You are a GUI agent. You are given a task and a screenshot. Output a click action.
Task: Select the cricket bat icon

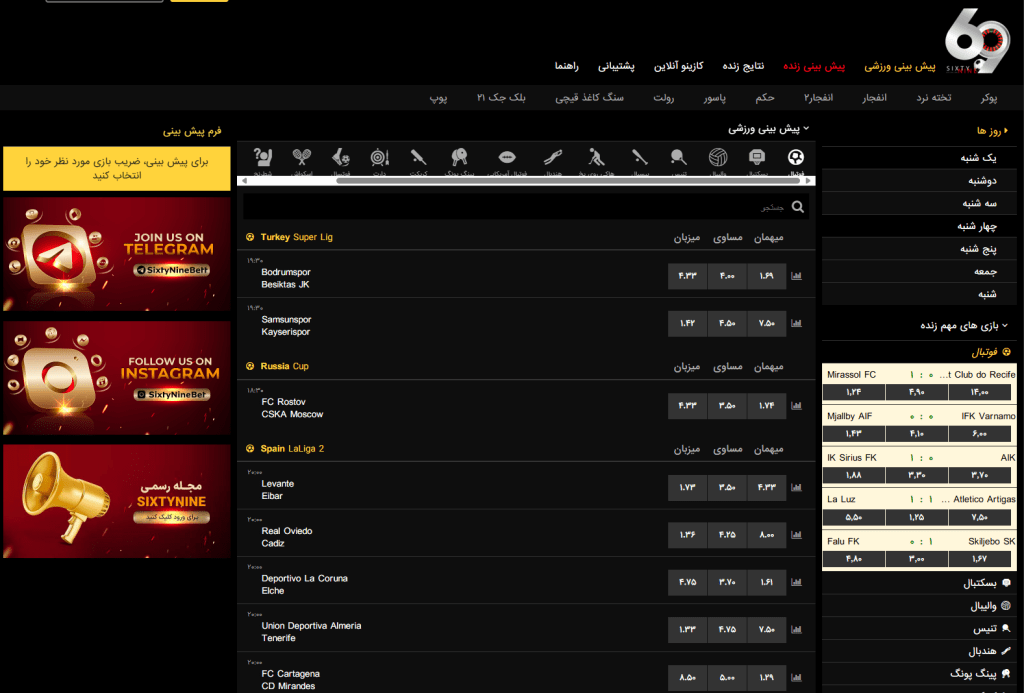[418, 157]
